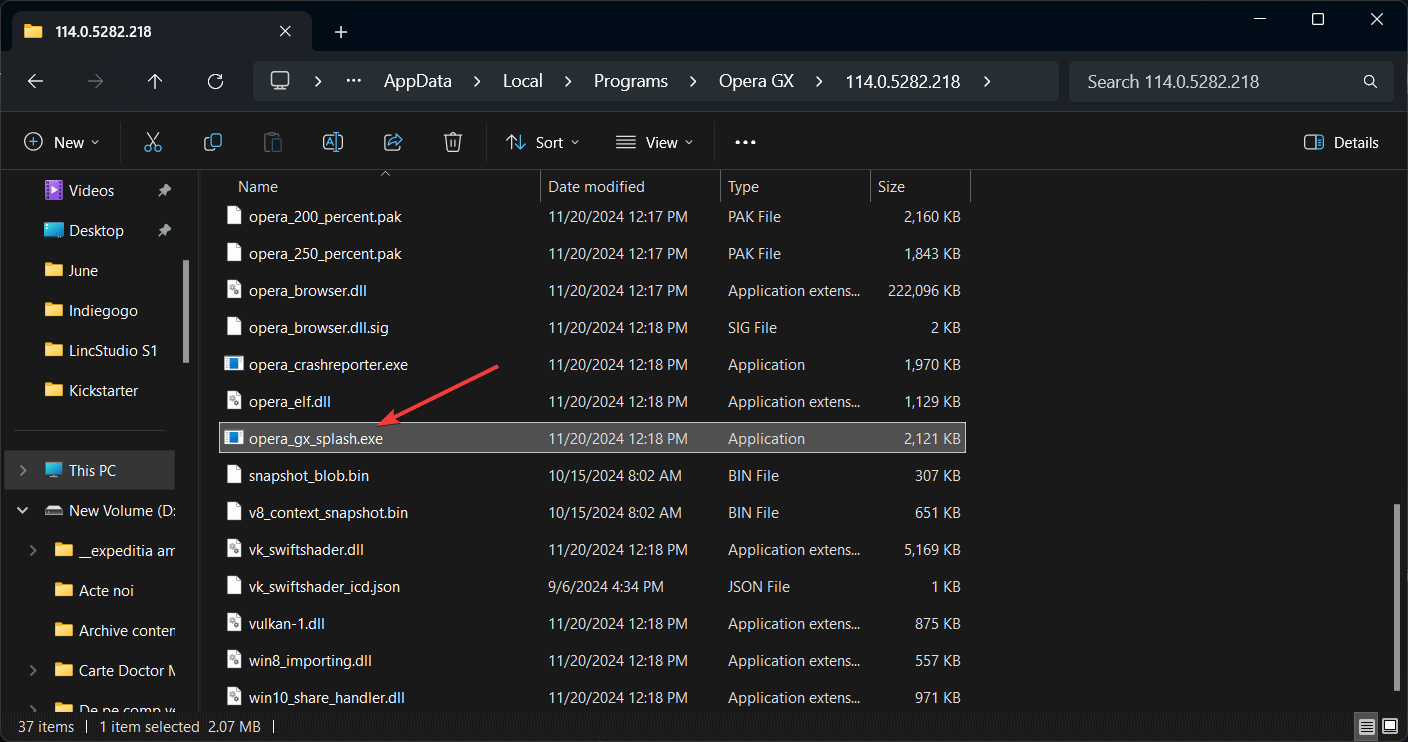
Task: Select opera_250_percent.pak file
Action: point(592,253)
